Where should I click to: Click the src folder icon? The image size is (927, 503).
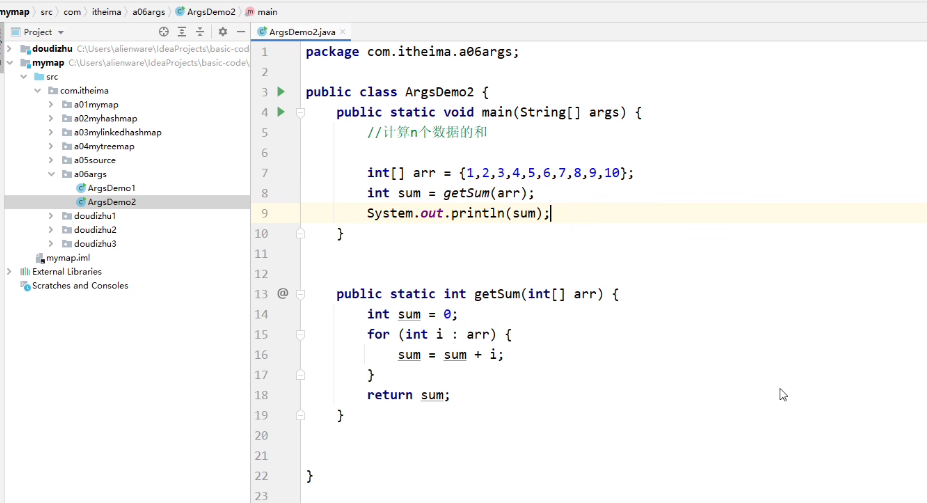coord(39,77)
